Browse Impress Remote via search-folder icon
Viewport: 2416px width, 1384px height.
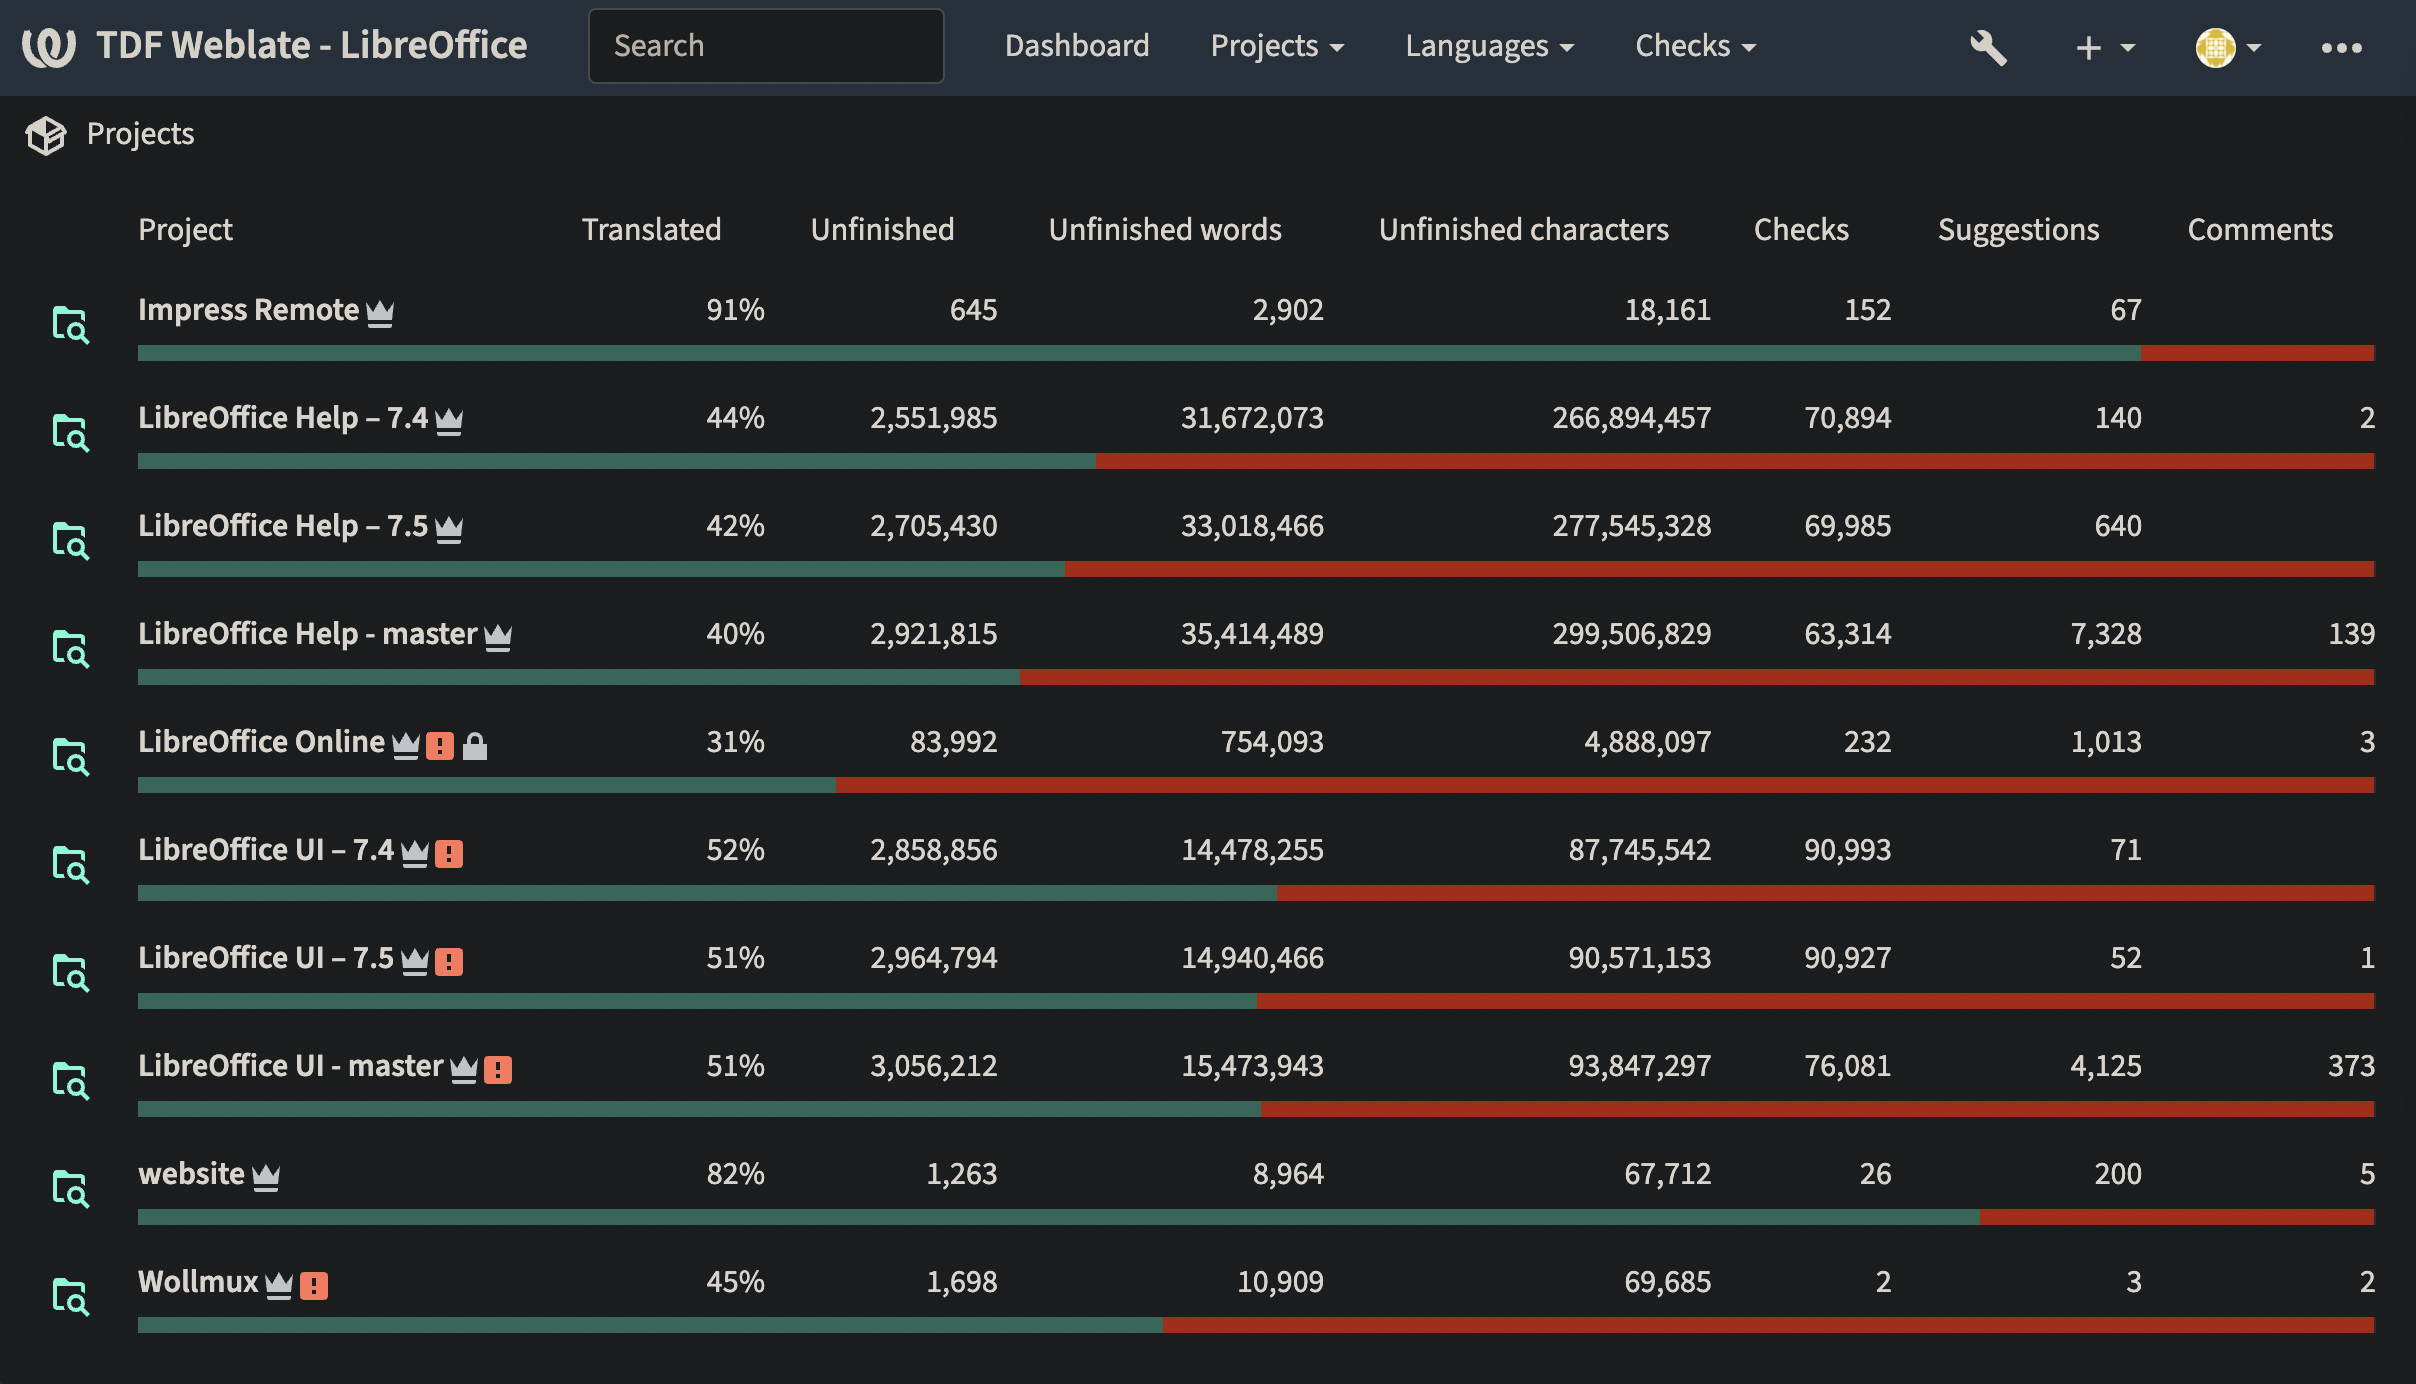[70, 324]
